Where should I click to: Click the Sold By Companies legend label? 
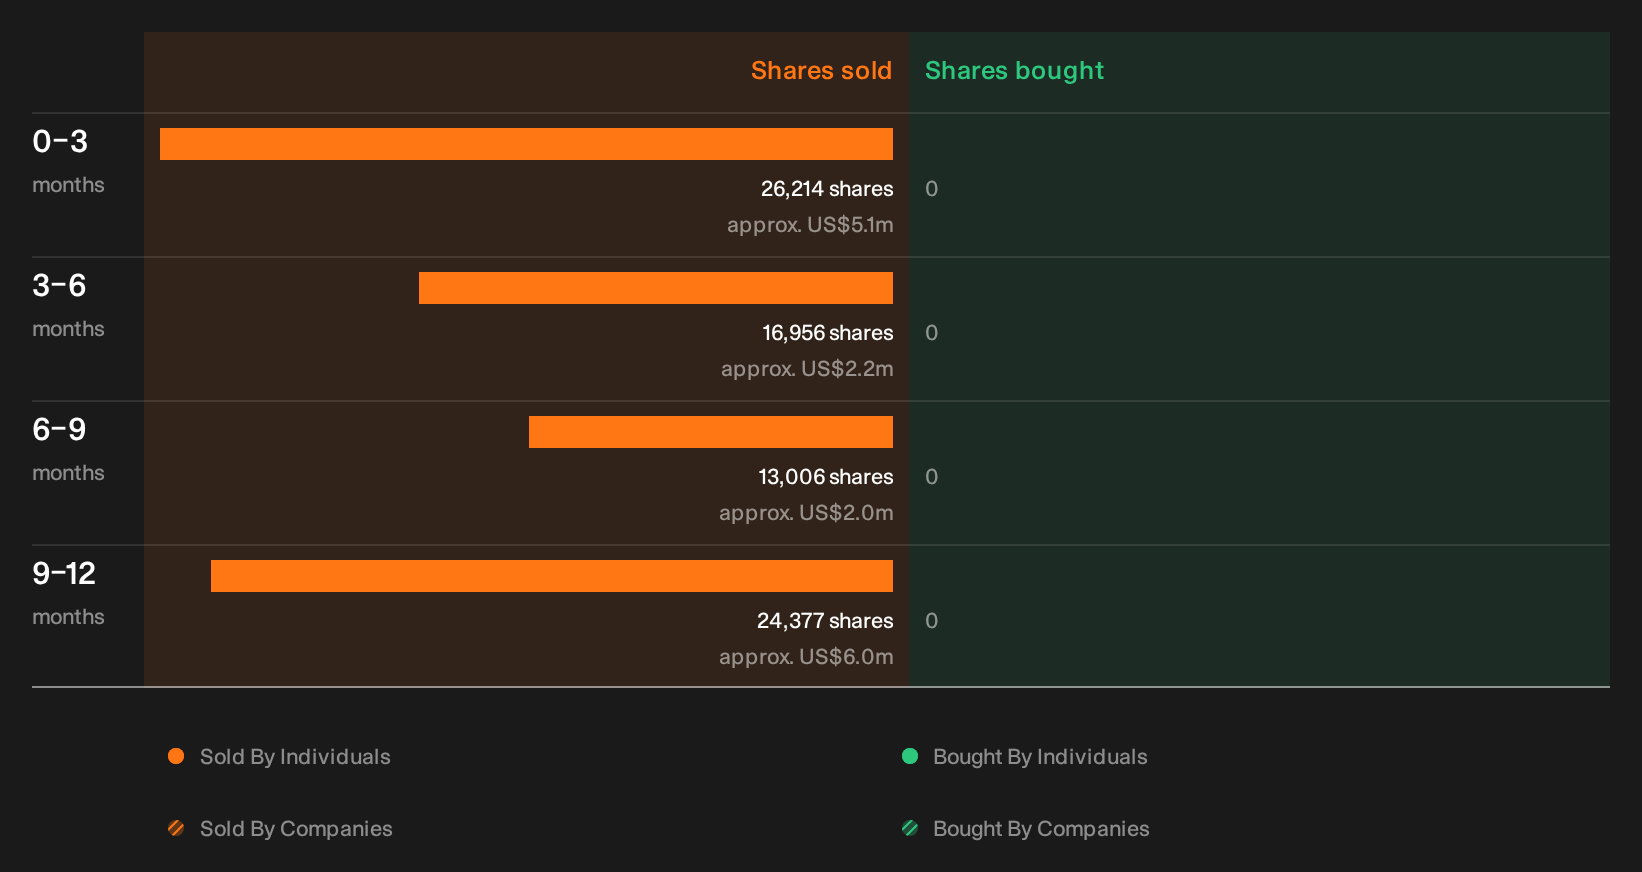coord(296,829)
